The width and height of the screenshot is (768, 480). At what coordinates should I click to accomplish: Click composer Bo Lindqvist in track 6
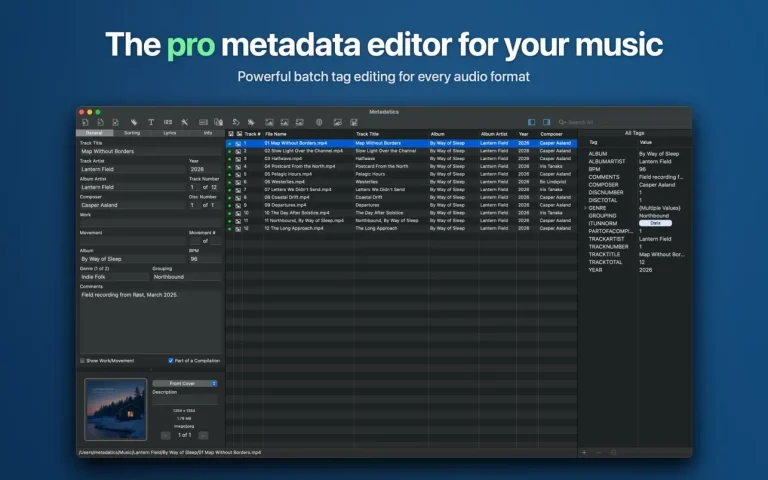tap(553, 182)
